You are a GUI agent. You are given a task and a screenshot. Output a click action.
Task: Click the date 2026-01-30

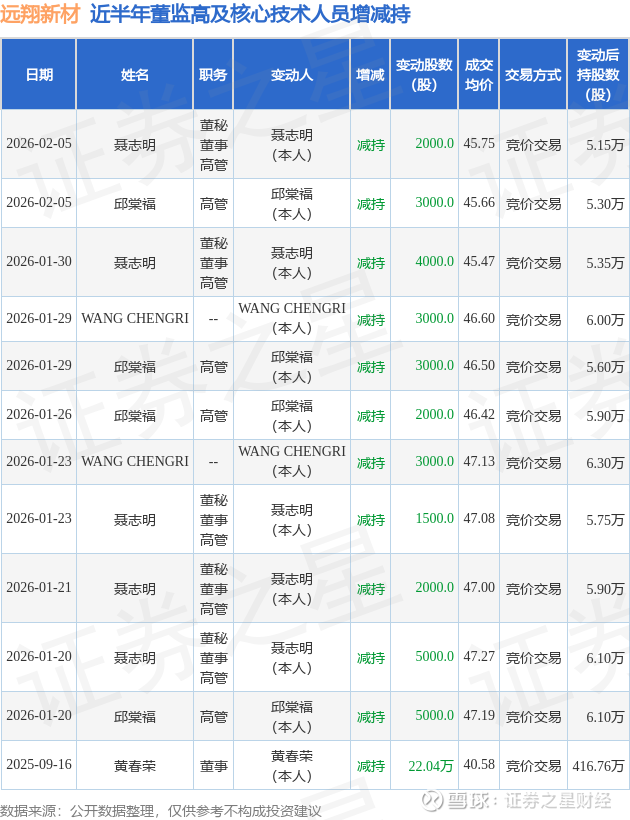pos(39,261)
